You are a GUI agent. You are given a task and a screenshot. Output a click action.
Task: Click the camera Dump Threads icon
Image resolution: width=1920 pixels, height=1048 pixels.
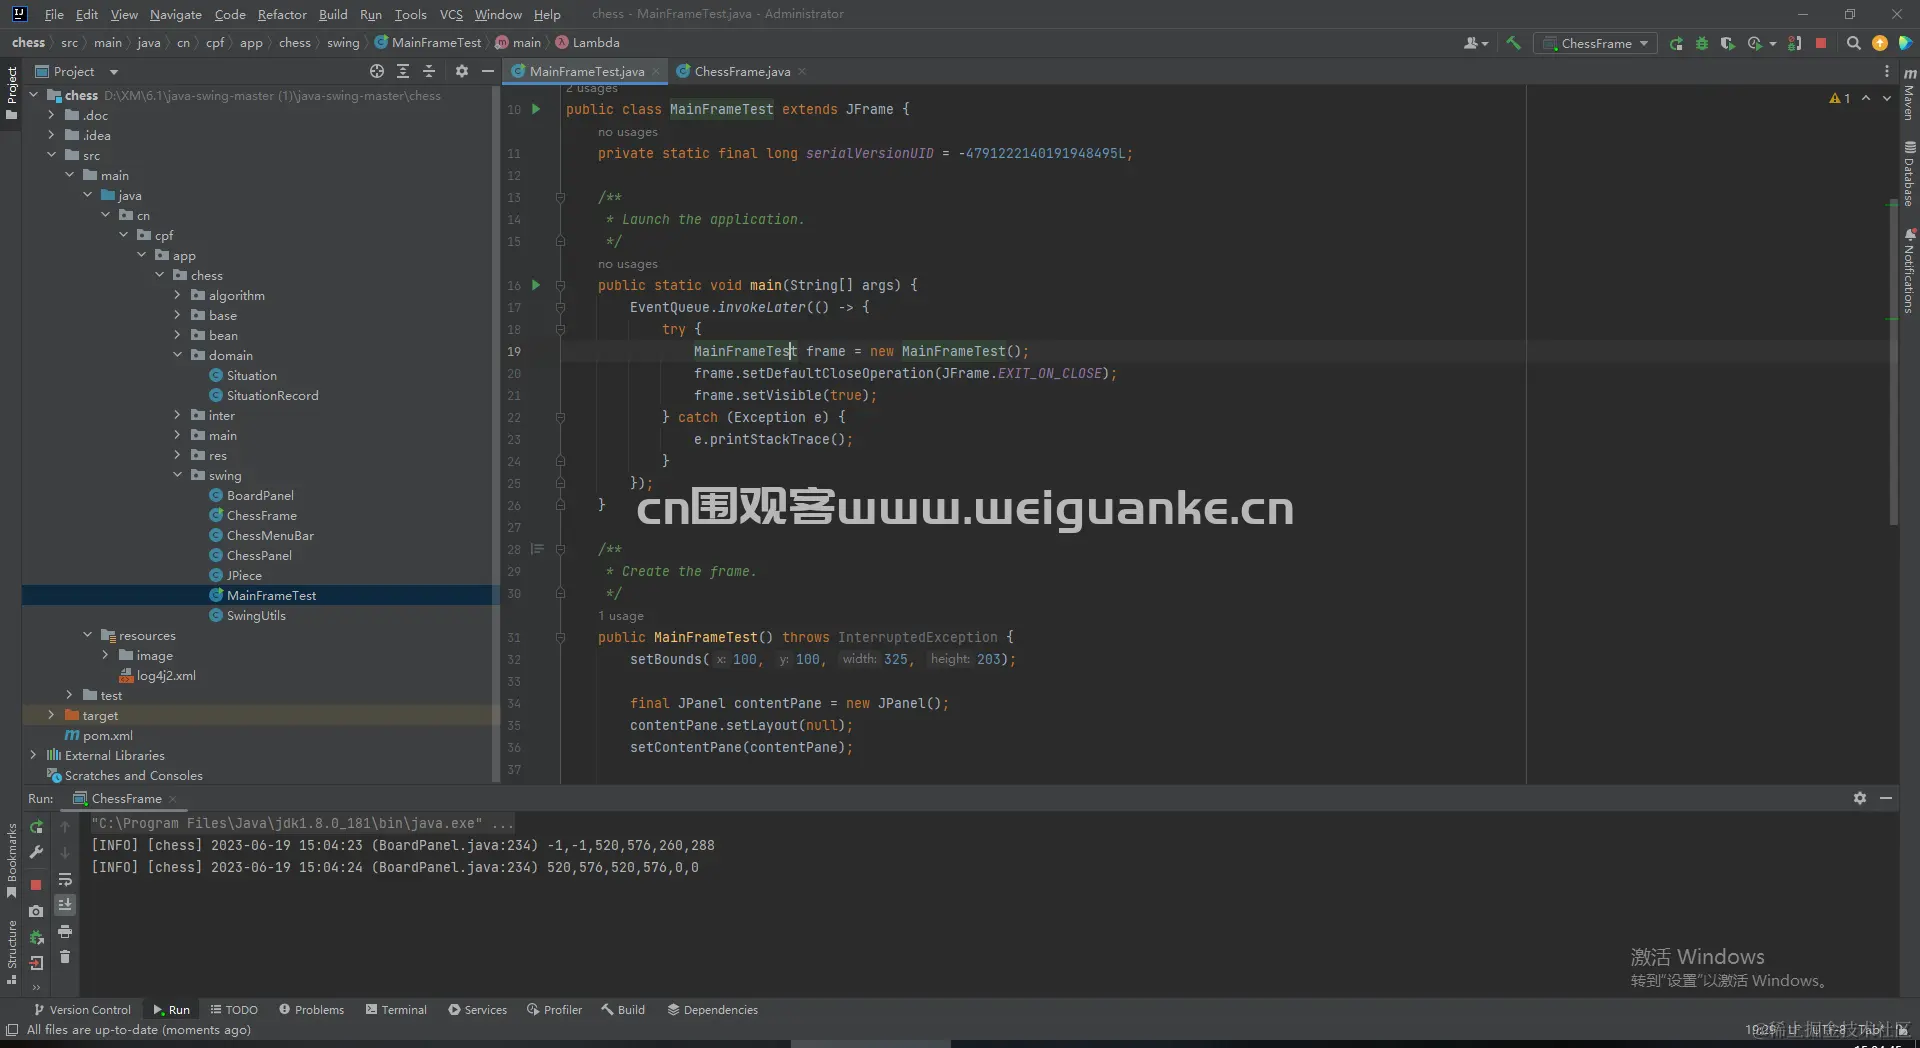[36, 911]
